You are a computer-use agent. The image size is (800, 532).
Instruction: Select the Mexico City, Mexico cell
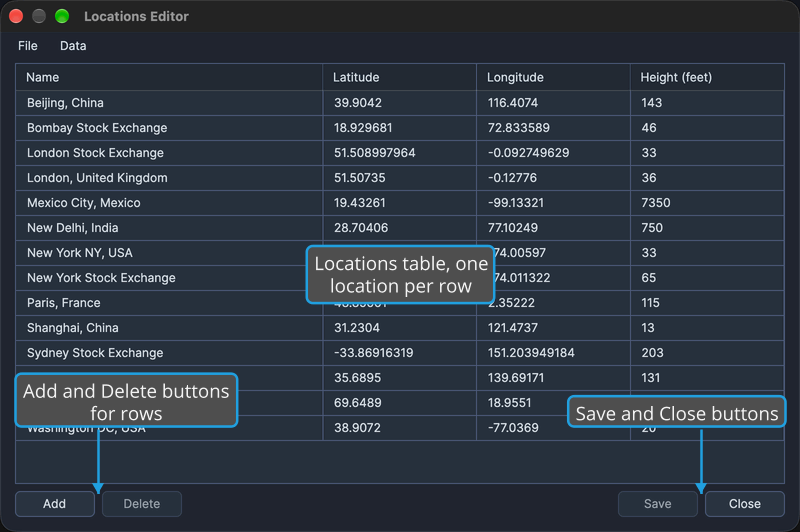tap(169, 203)
